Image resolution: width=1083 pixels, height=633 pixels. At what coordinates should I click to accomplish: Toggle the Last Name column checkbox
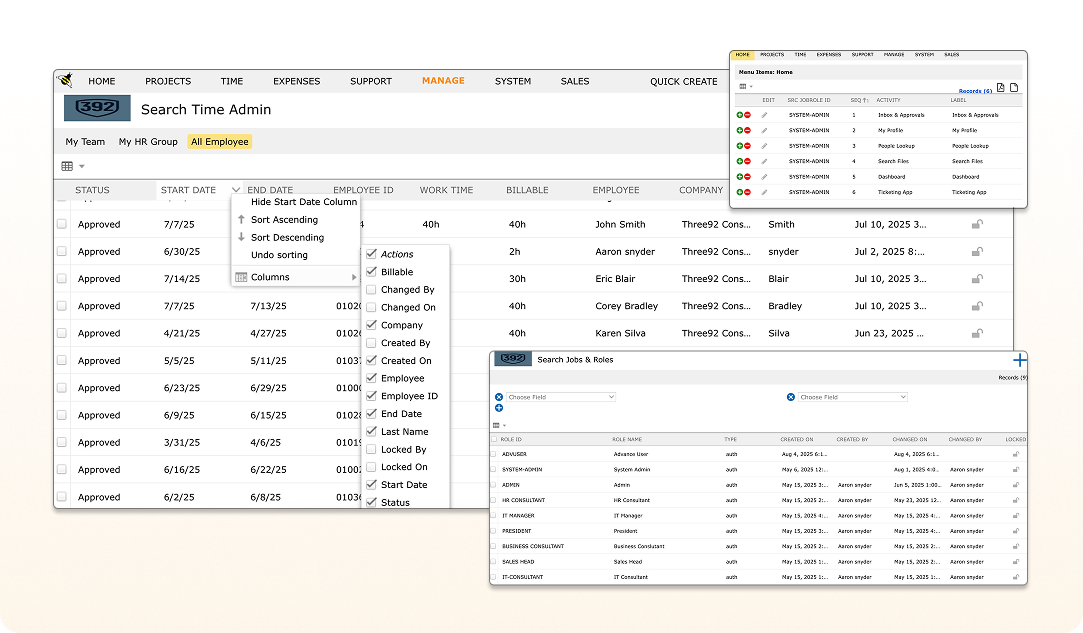tap(372, 431)
